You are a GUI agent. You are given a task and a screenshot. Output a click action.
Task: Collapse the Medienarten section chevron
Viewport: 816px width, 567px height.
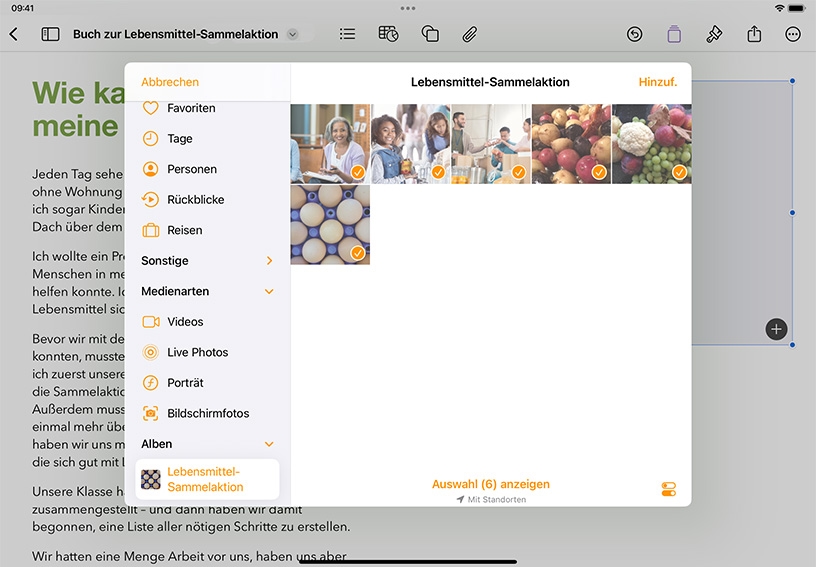269,291
